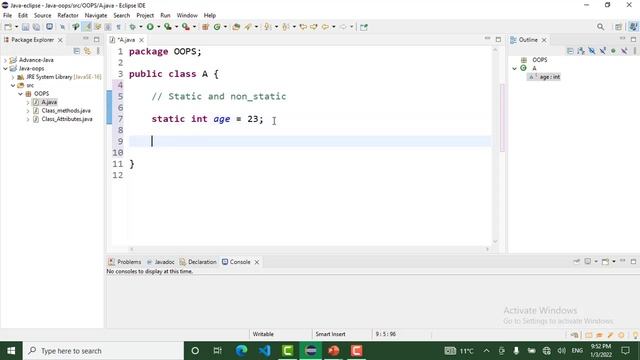640x360 pixels.
Task: Collapse the src folder
Action: tap(13, 85)
